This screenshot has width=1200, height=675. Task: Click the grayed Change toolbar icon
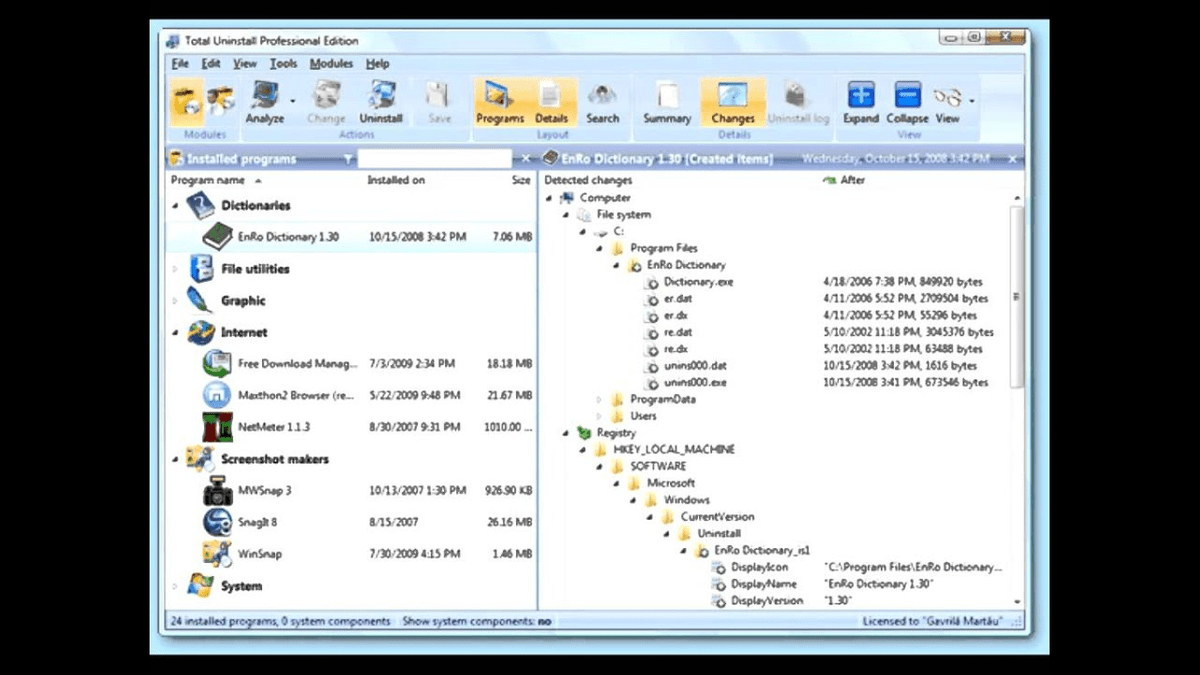pyautogui.click(x=326, y=97)
